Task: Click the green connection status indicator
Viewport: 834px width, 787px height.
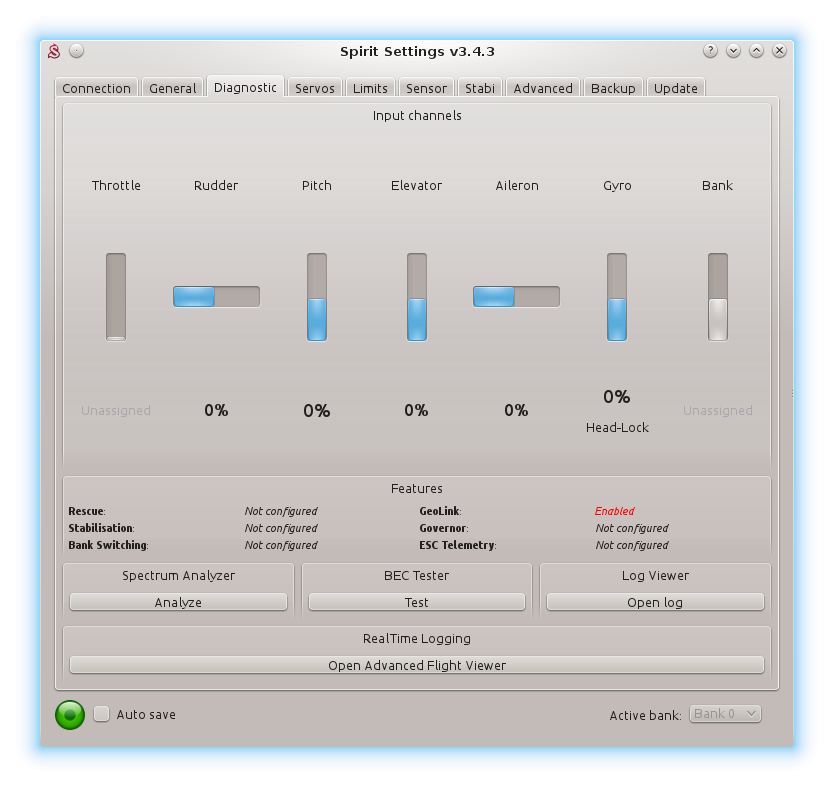Action: tap(70, 714)
